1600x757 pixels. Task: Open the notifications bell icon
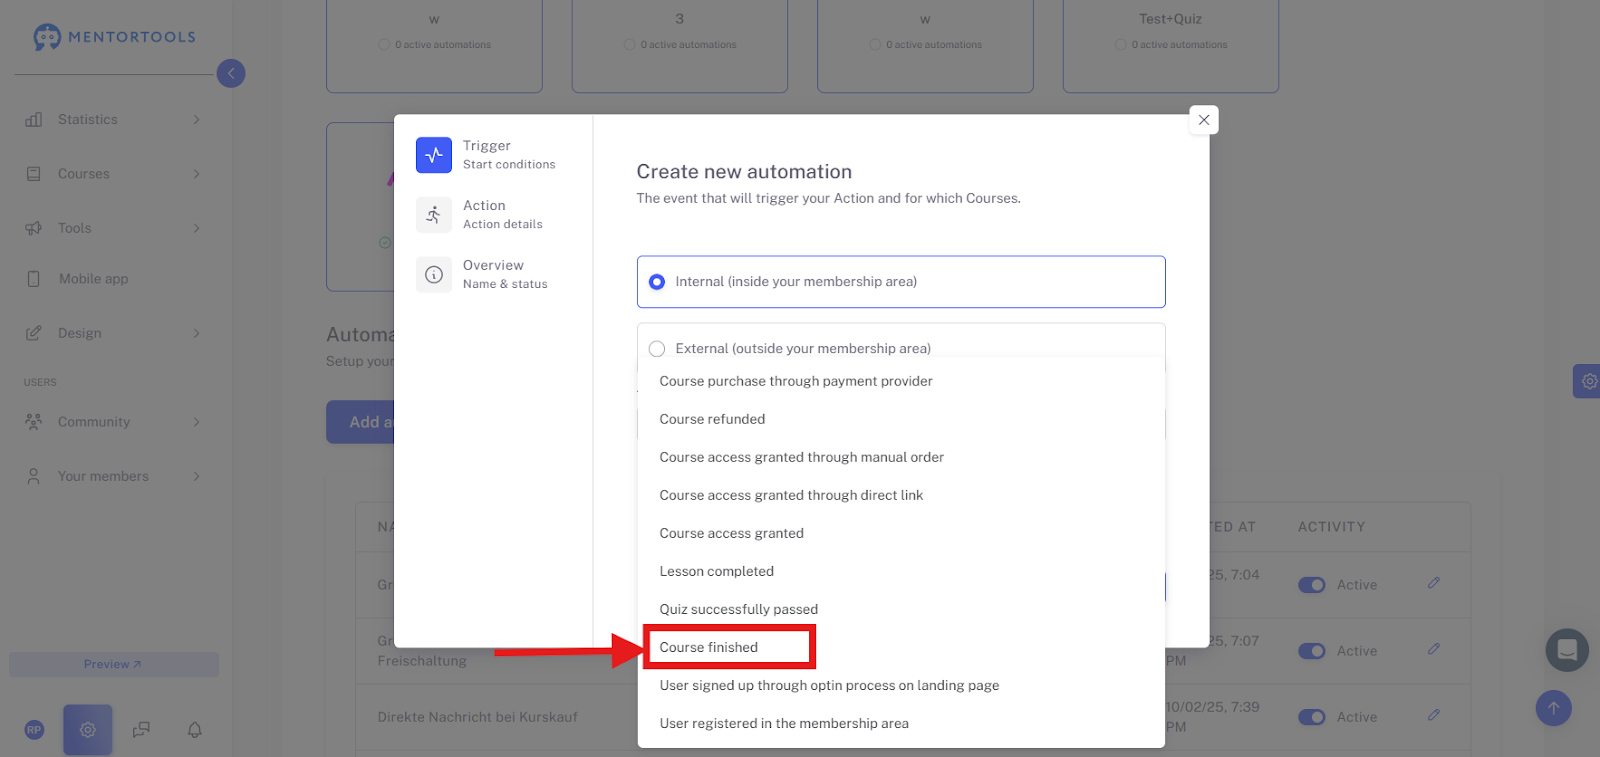pos(195,730)
